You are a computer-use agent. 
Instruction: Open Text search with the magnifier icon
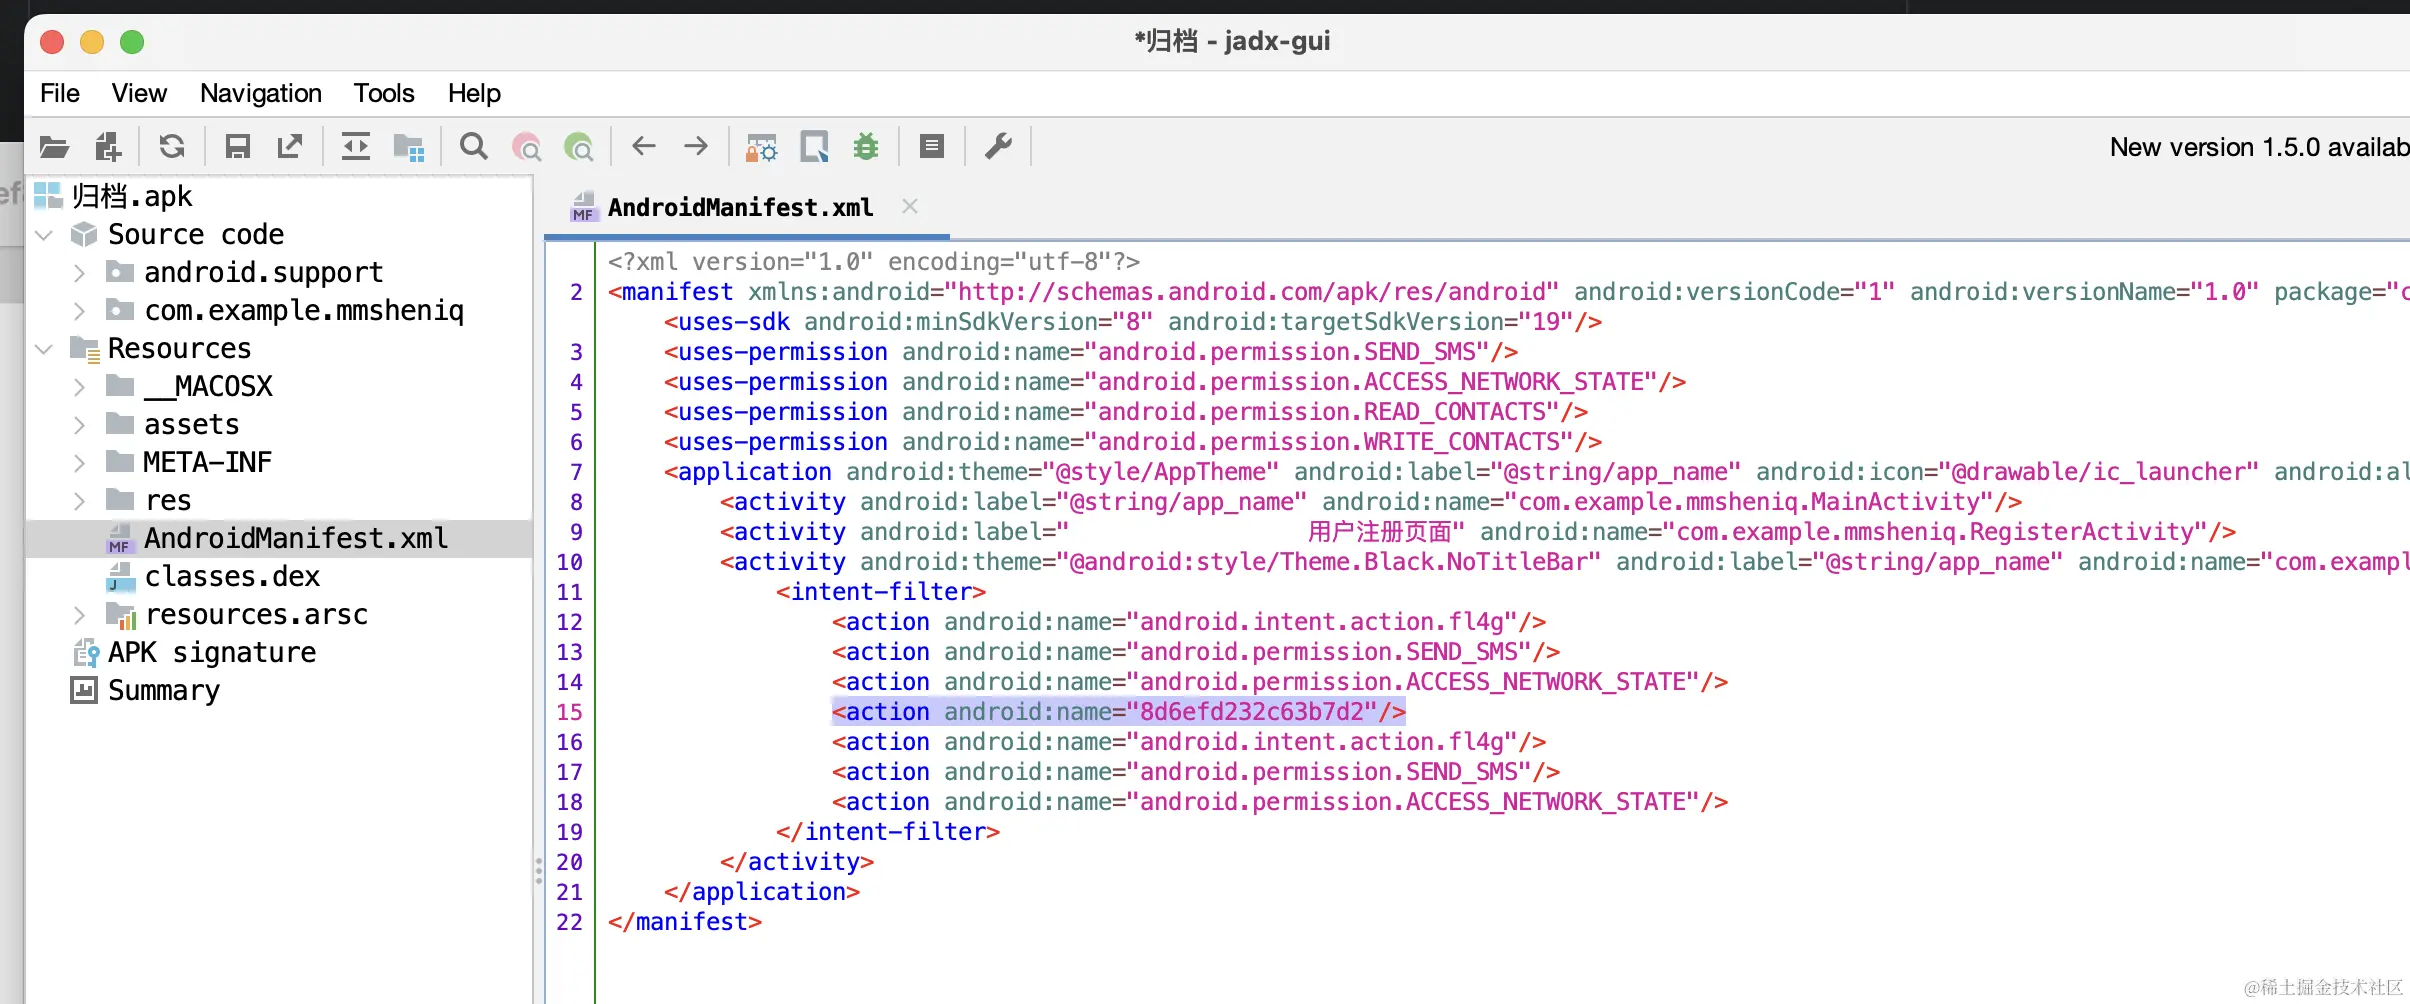474,147
